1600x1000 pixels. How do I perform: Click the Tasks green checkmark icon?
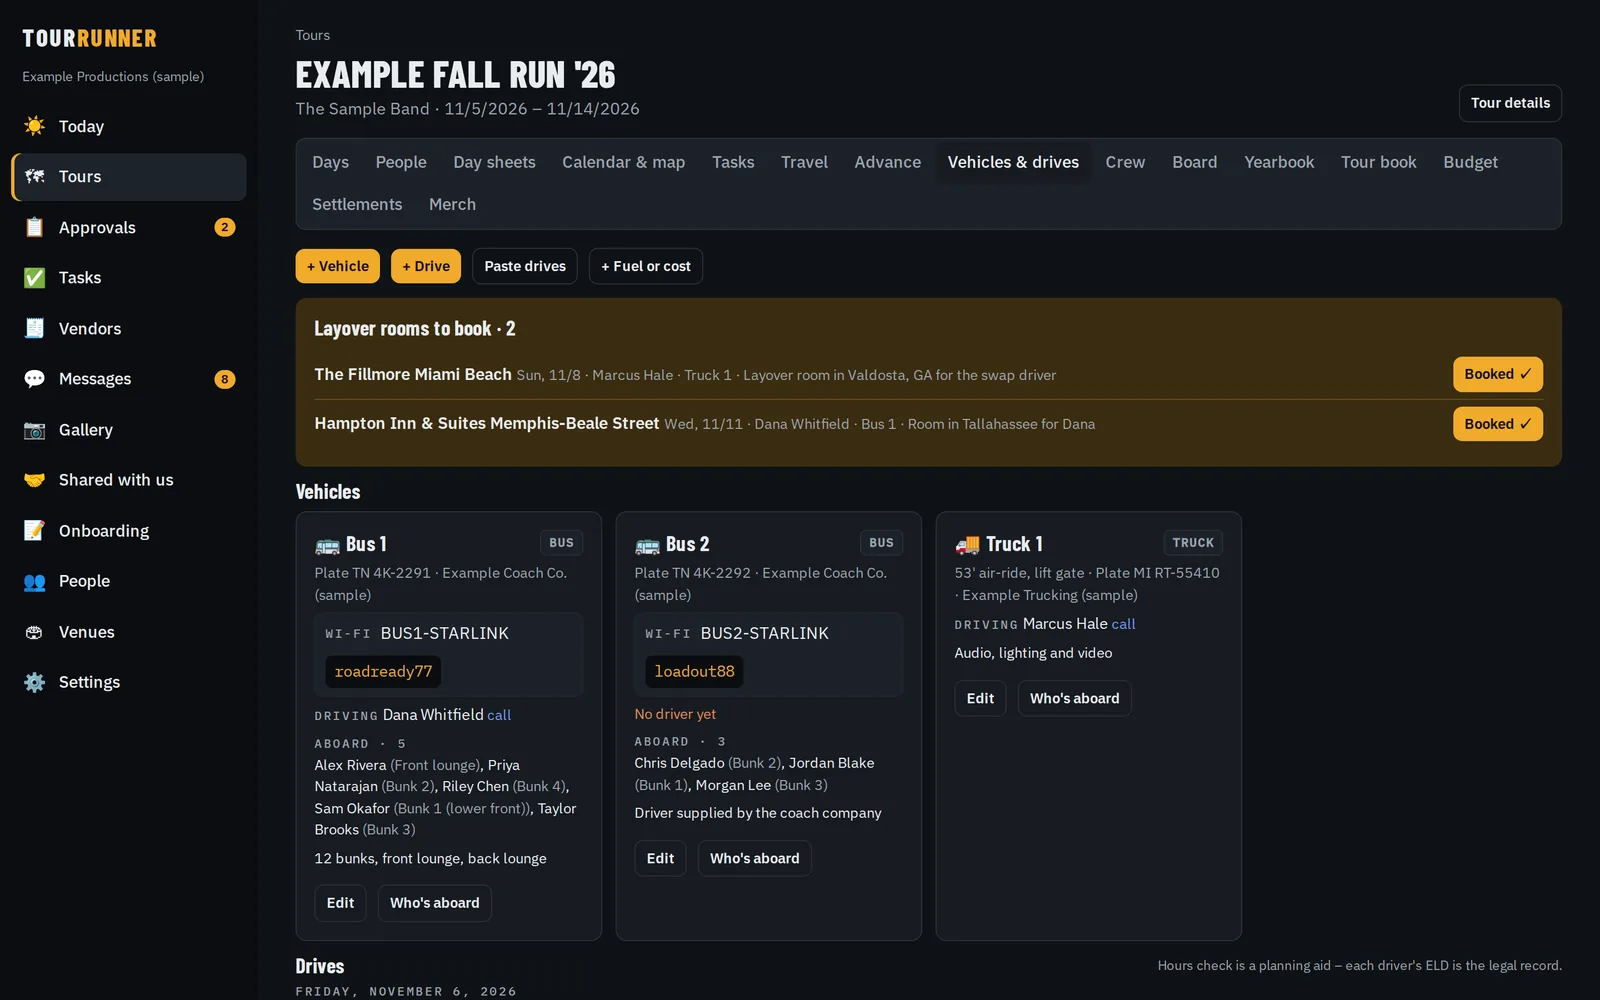click(x=34, y=277)
